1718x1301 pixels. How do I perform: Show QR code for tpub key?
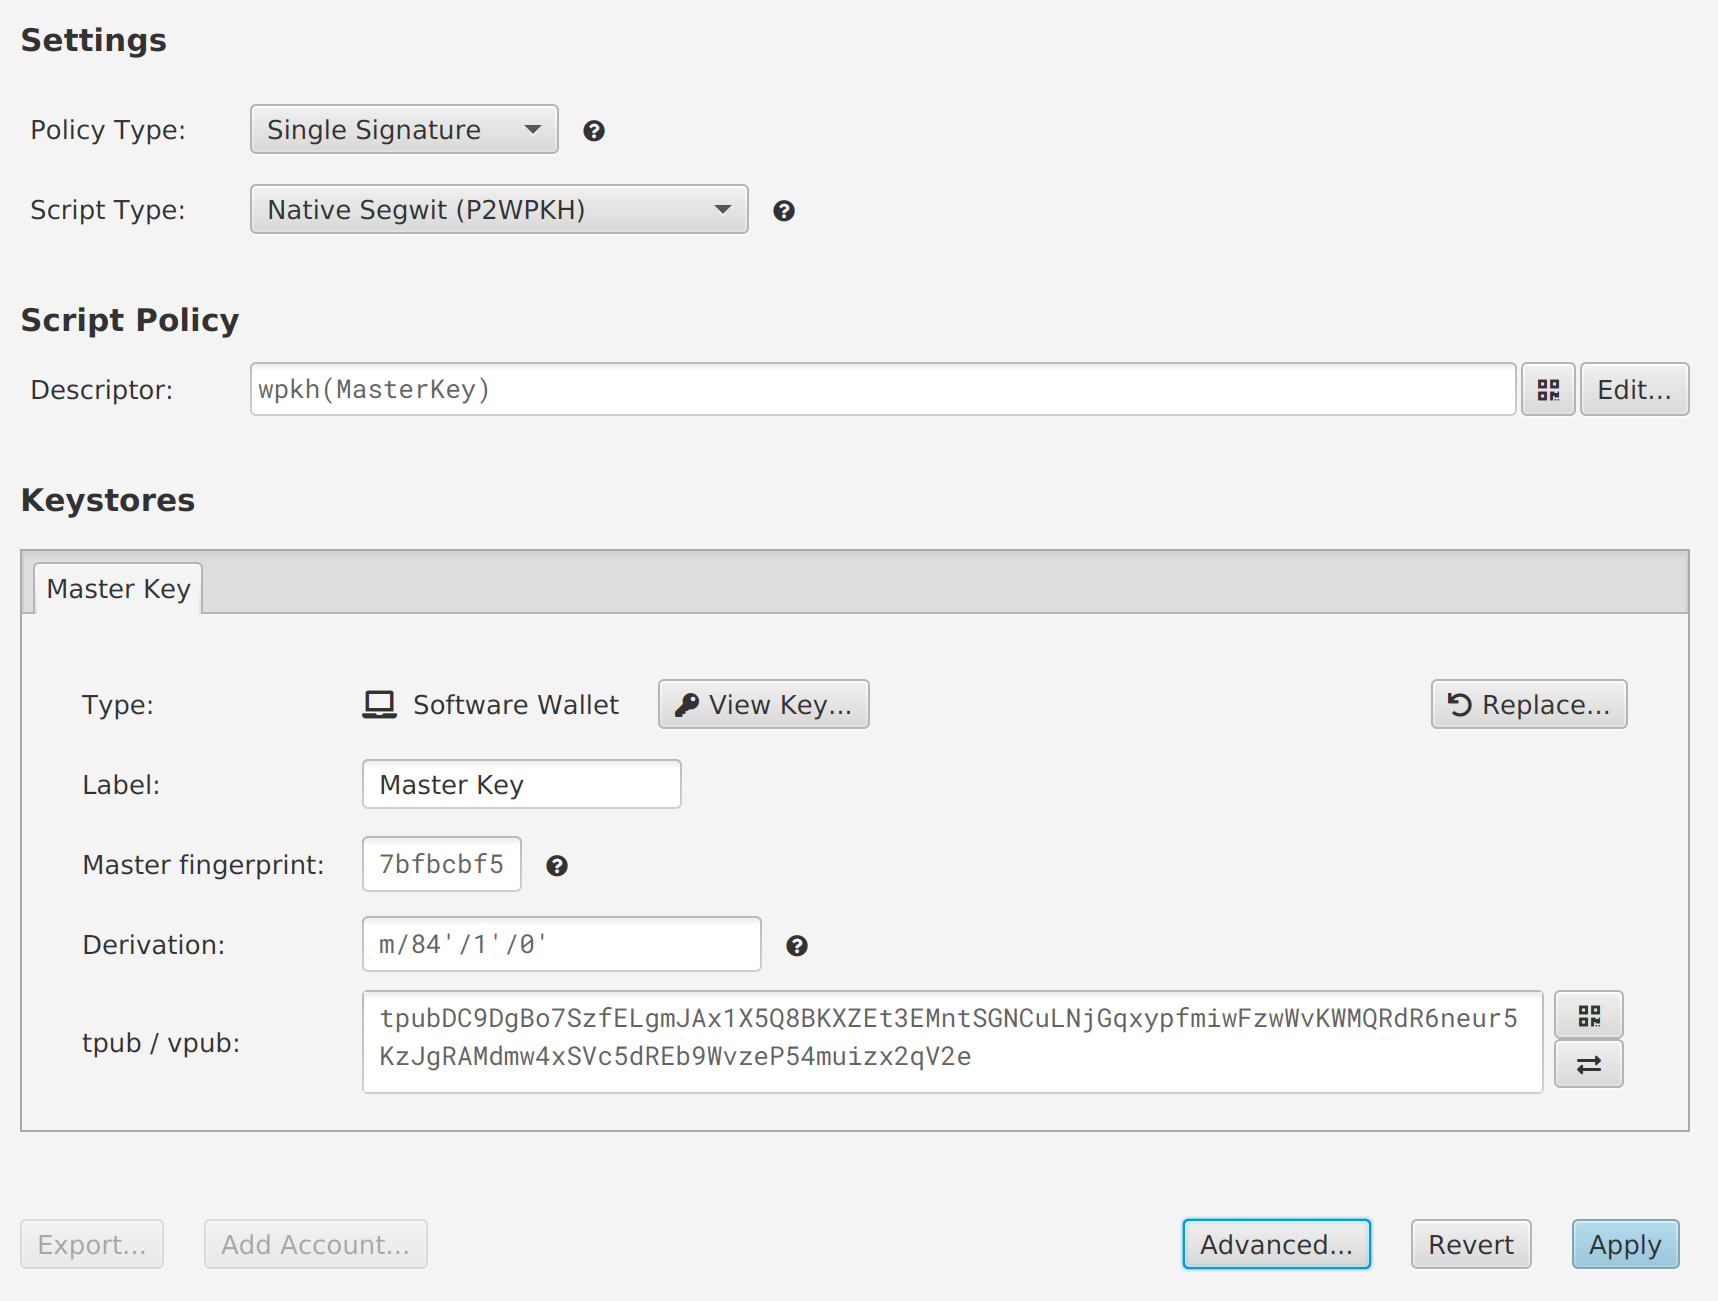[1588, 1016]
